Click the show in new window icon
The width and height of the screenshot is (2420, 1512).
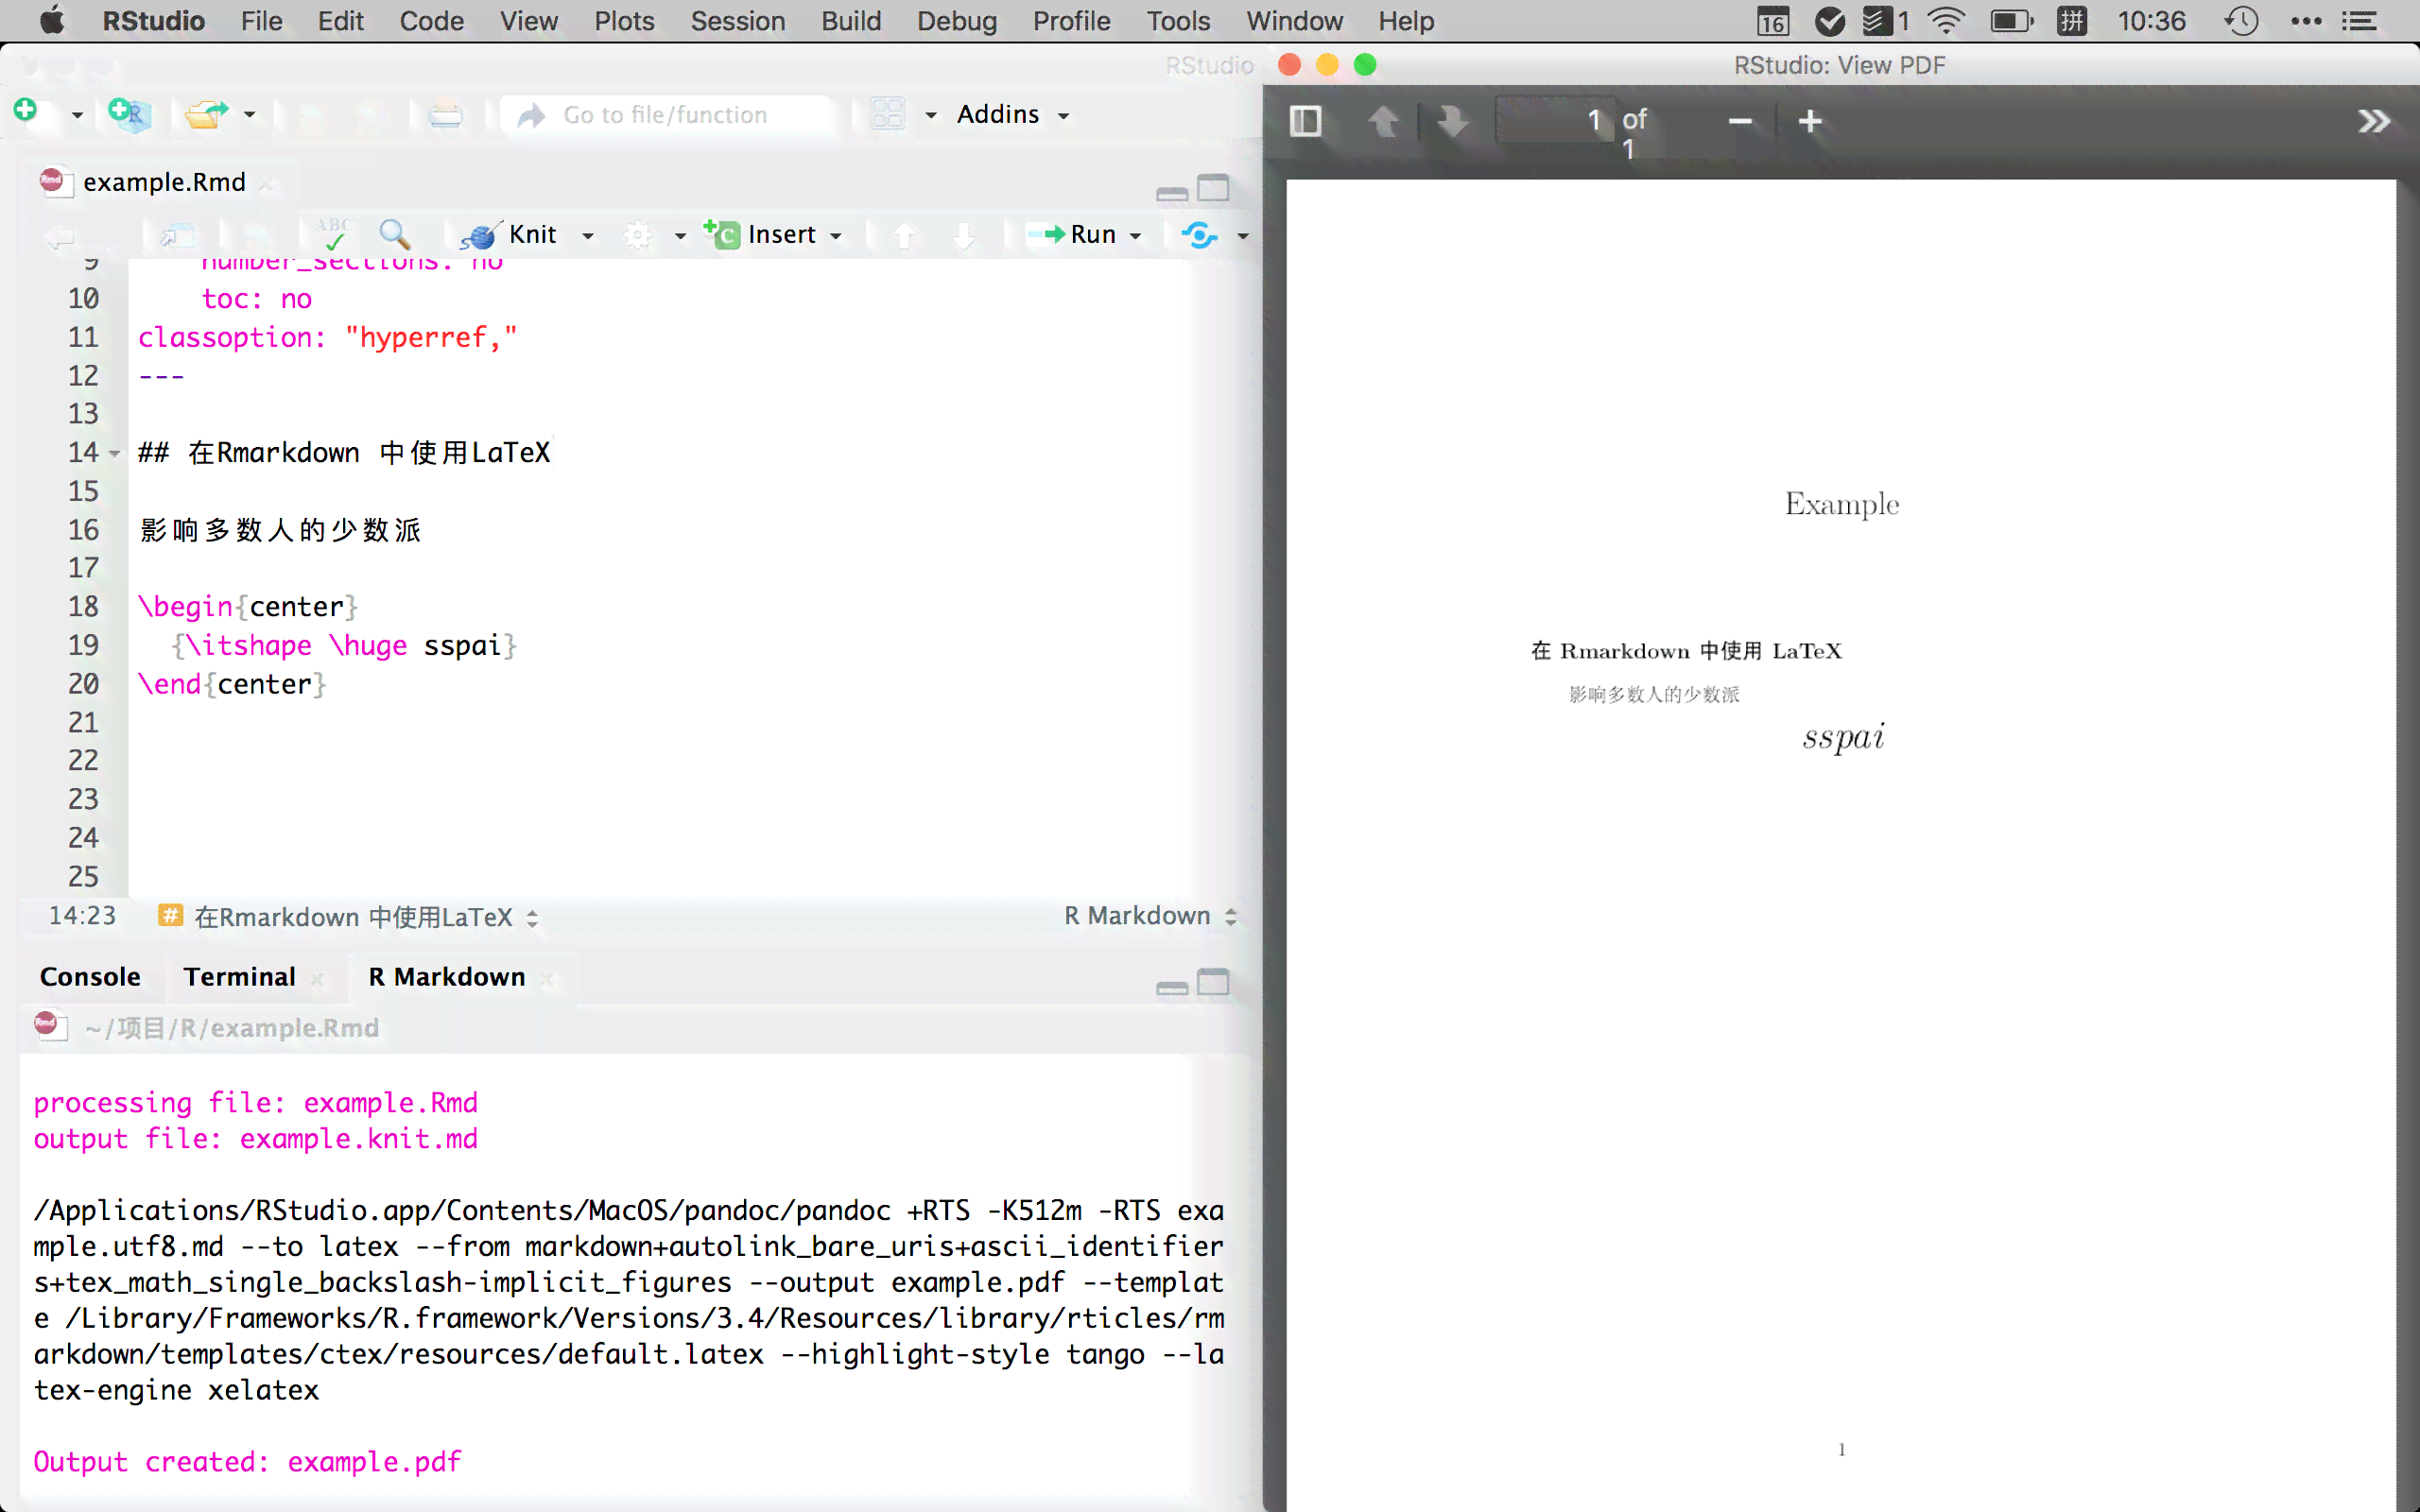click(x=177, y=235)
